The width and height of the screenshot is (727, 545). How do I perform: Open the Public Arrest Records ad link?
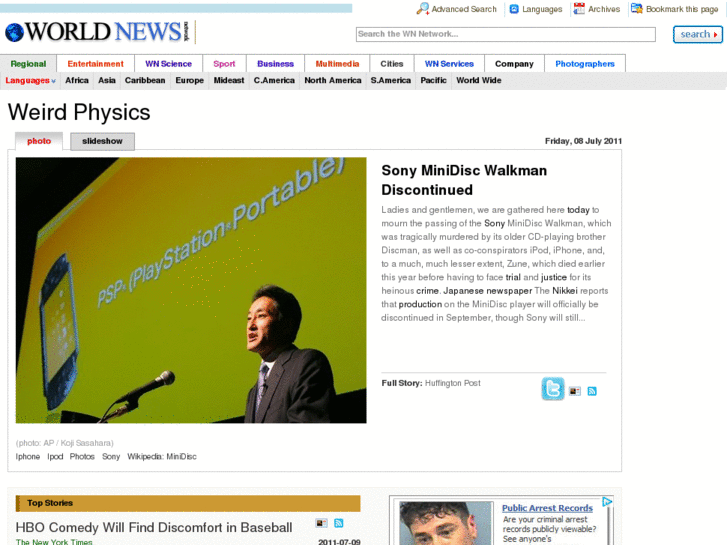[547, 508]
